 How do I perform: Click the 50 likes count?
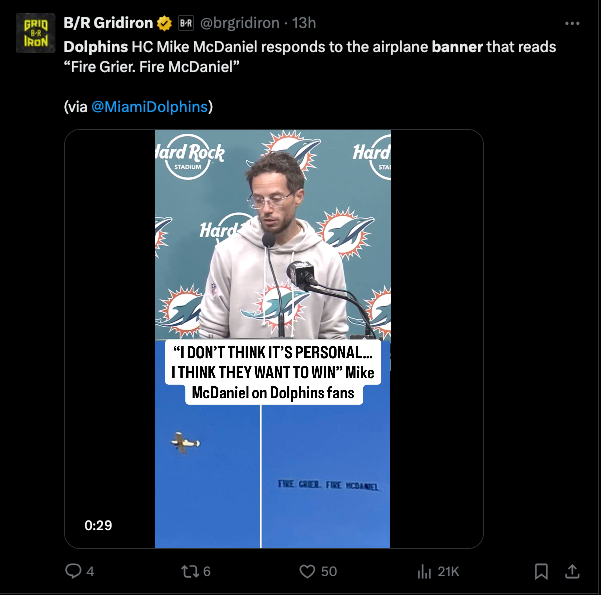click(x=328, y=571)
